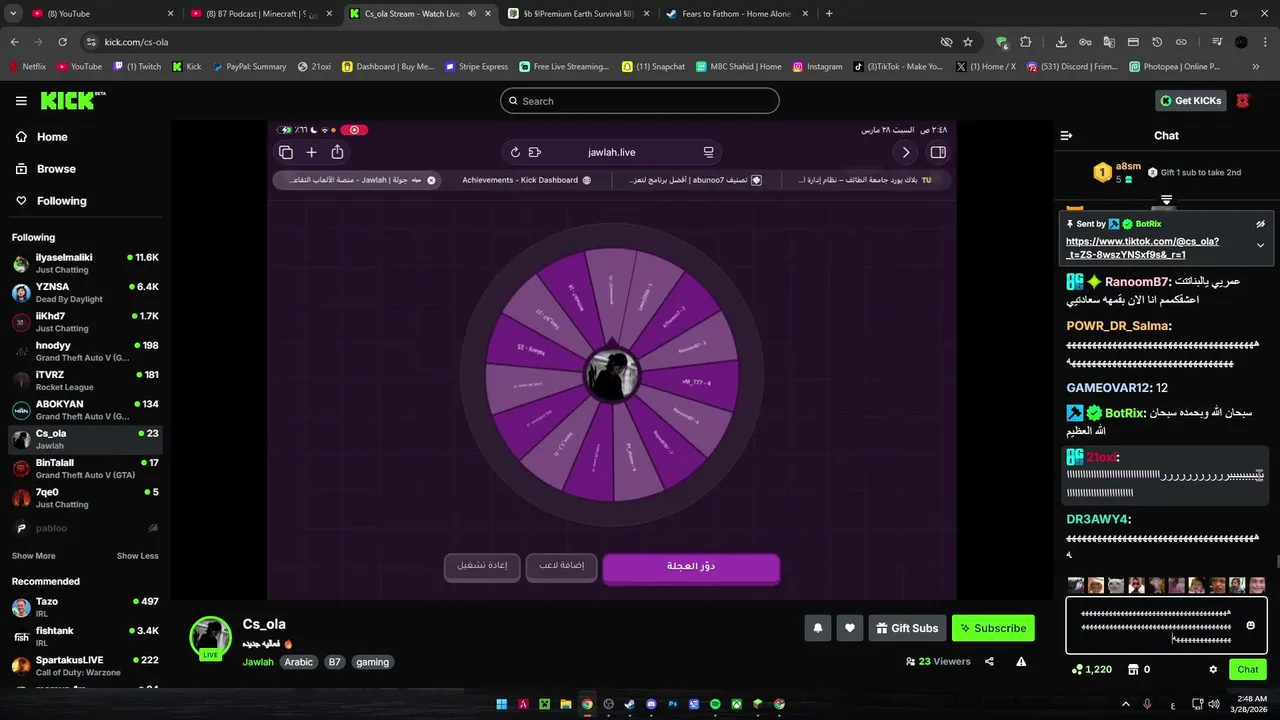Click the link copy chain icon in toolbar
Image resolution: width=1280 pixels, height=720 pixels.
(1181, 42)
